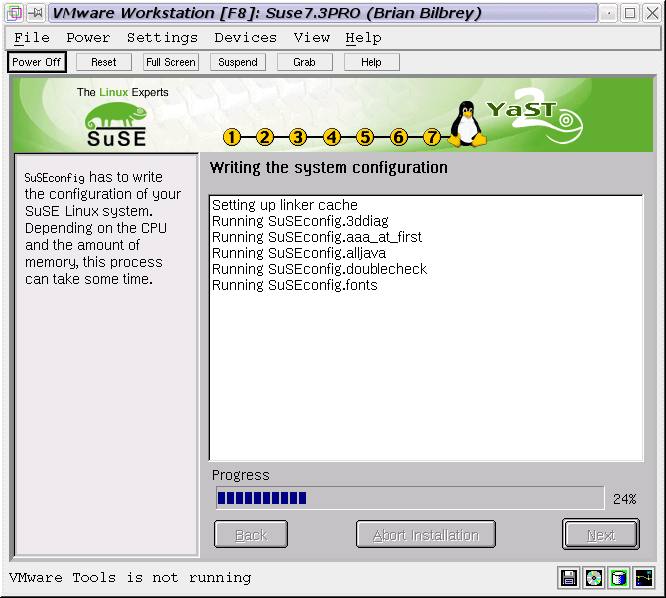The width and height of the screenshot is (666, 598).
Task: Click installation step 7 circle
Action: [x=432, y=137]
